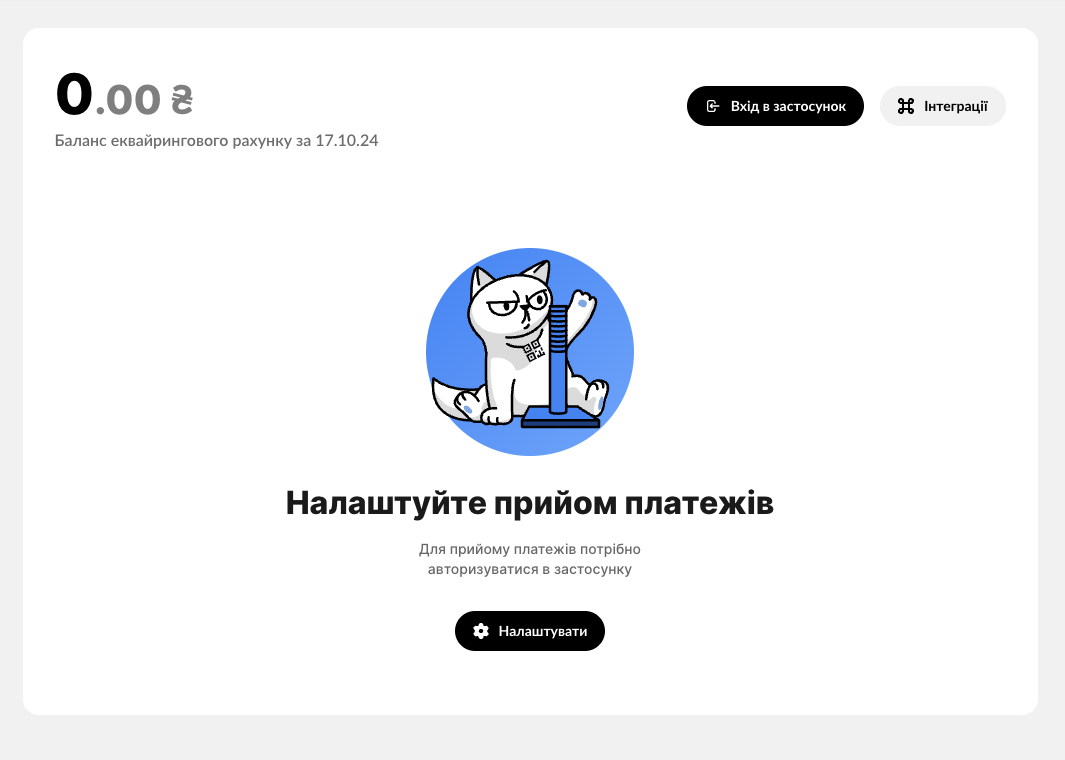Click the blue scratching post

pyautogui.click(x=558, y=359)
